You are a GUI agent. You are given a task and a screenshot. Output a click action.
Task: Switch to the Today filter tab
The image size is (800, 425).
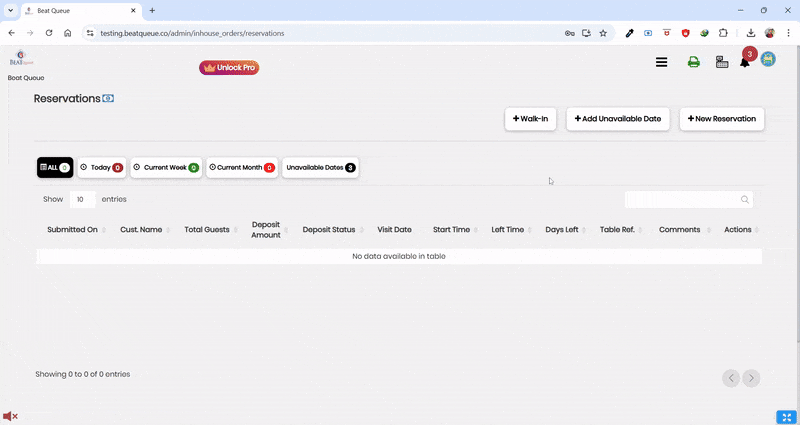101,168
